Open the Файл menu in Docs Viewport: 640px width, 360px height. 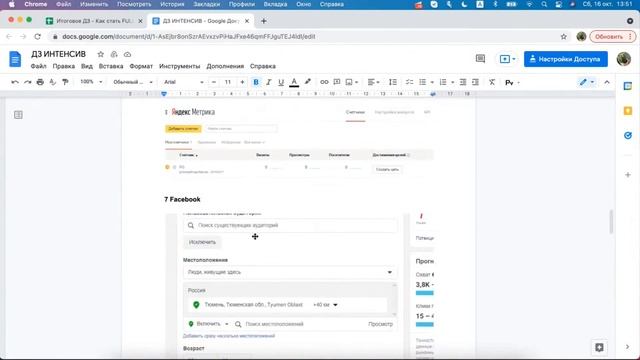38,66
